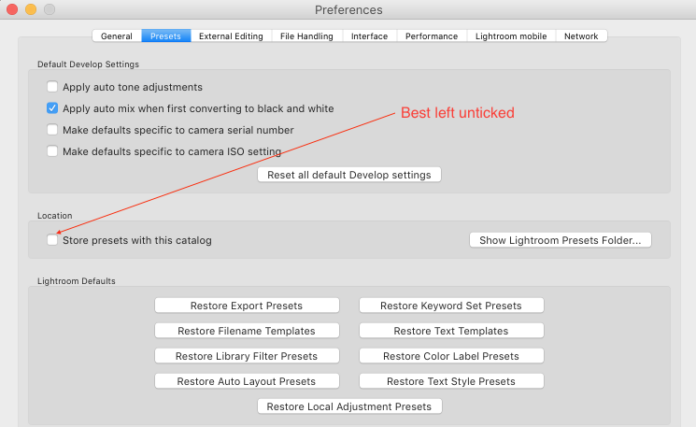Restore Export Presets
696x427 pixels.
[247, 306]
